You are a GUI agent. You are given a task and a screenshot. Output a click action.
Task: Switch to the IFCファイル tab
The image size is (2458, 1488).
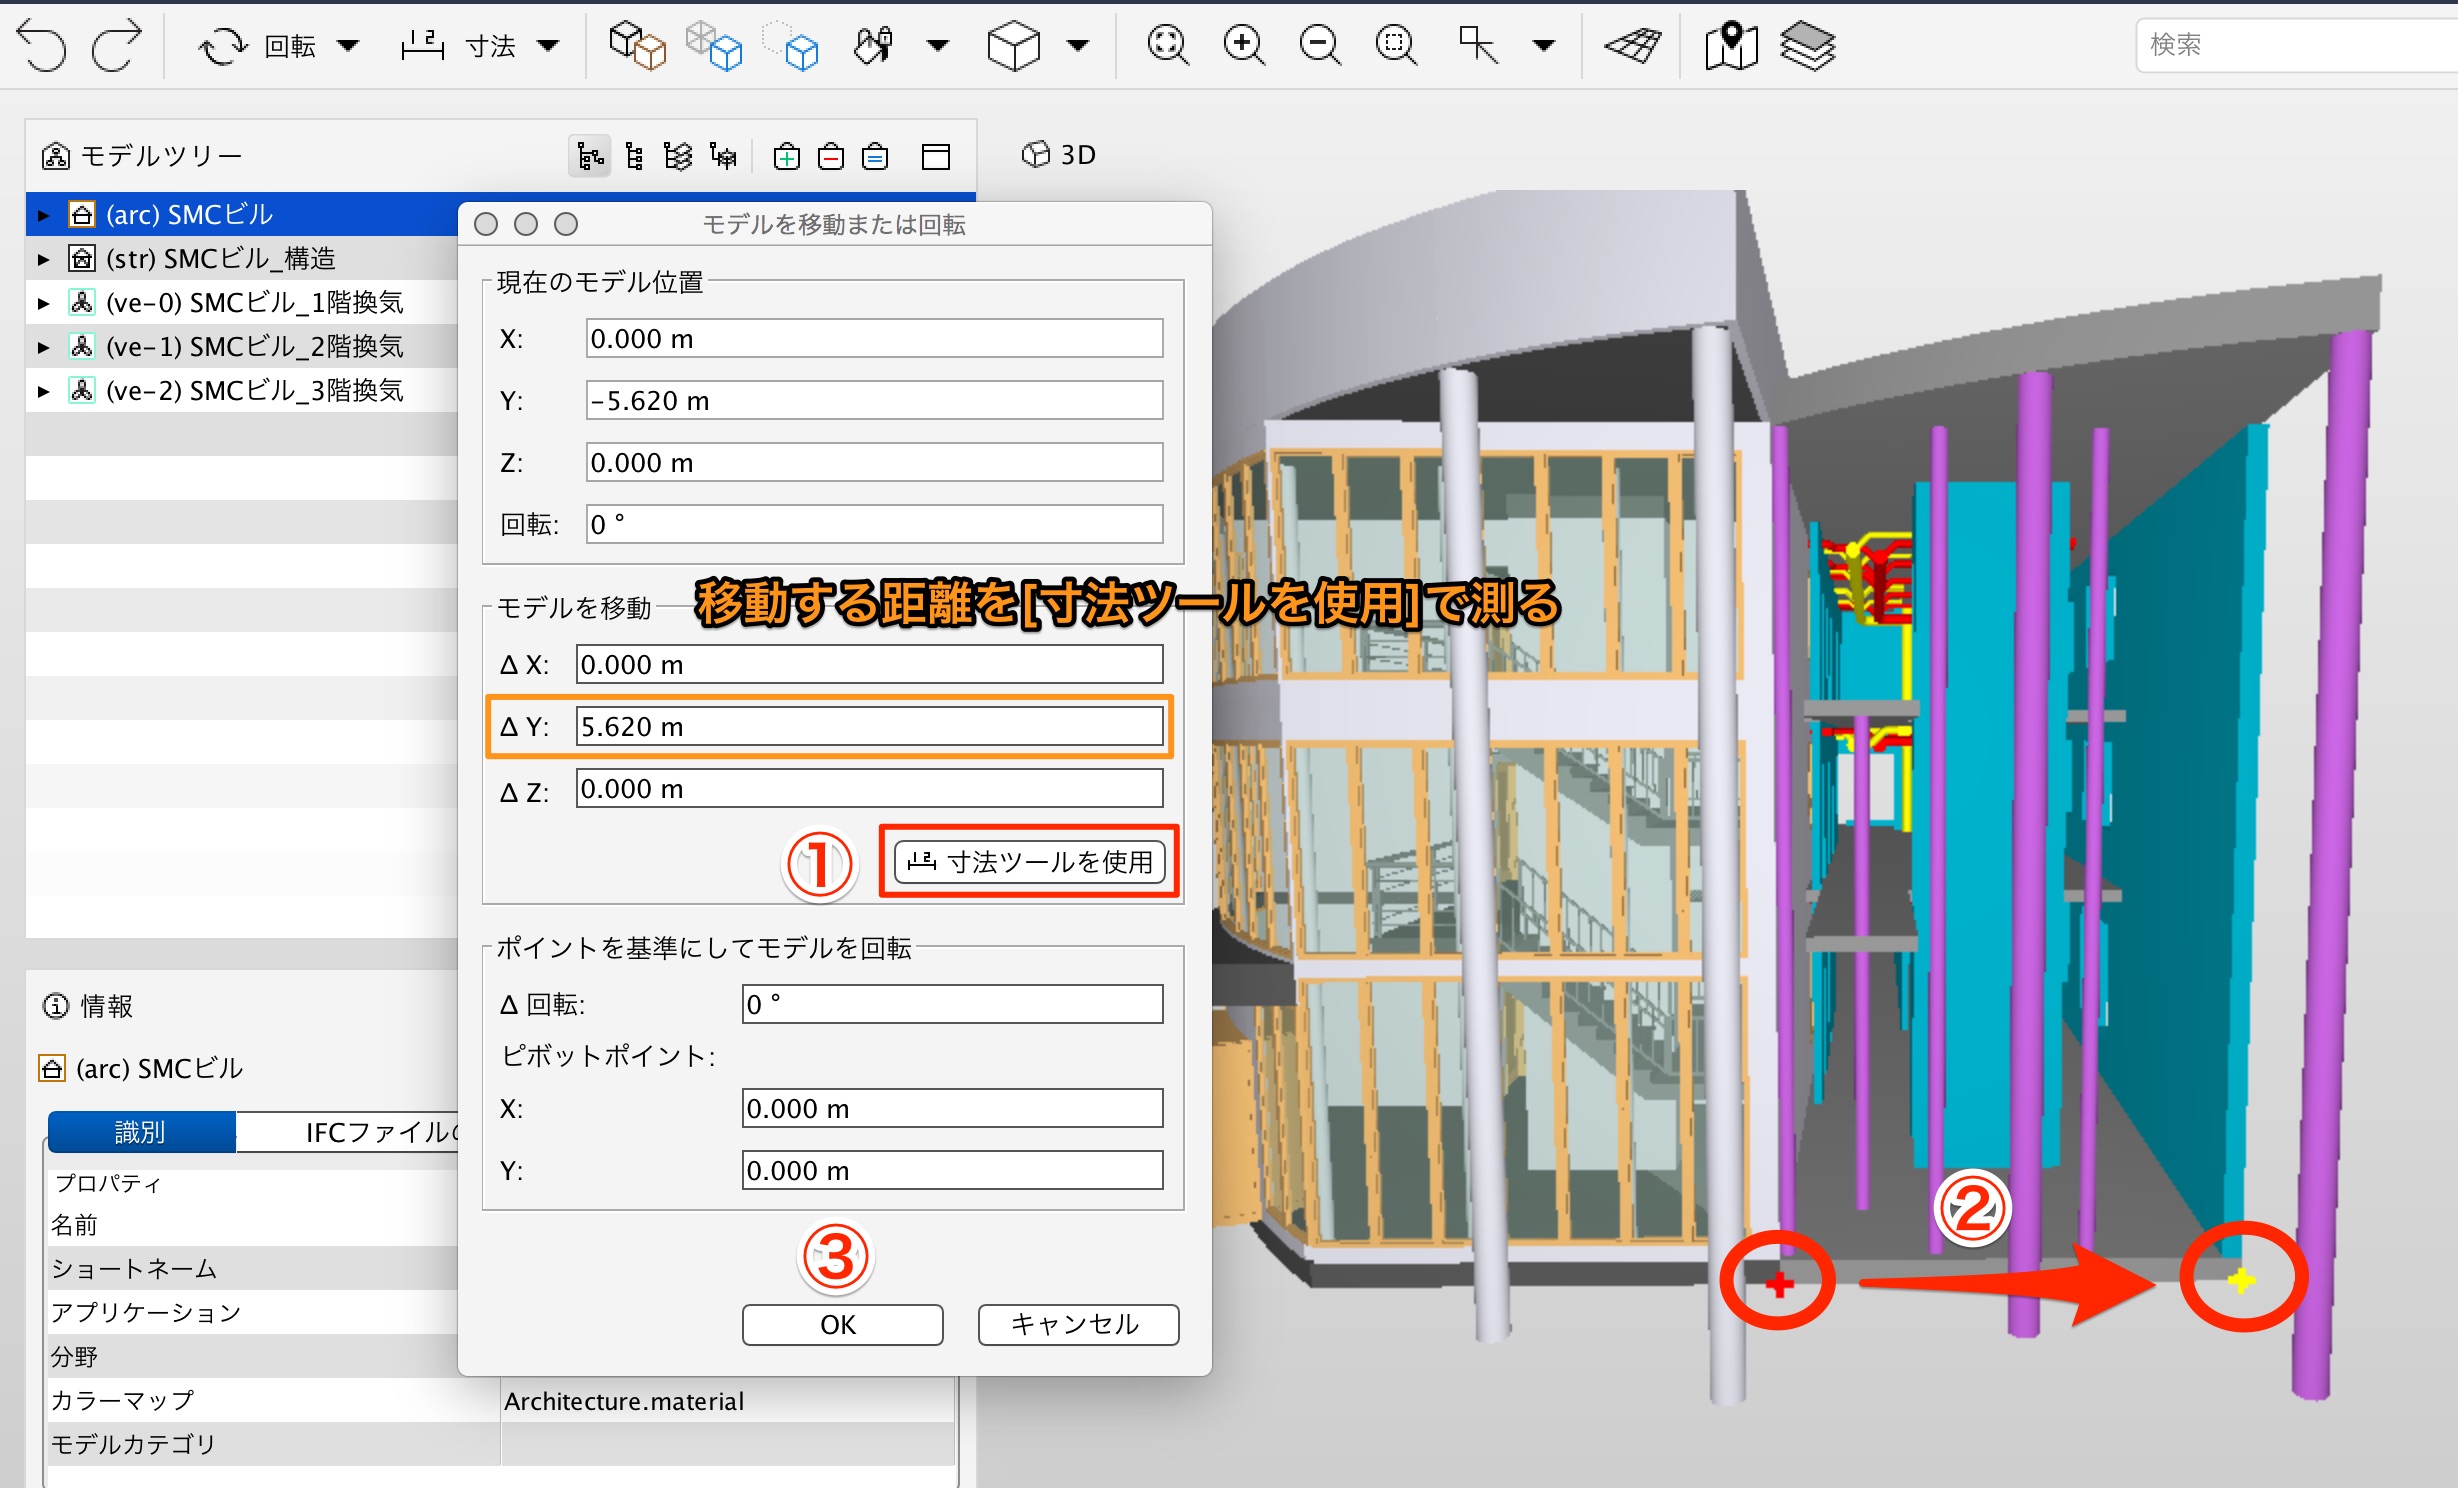coord(380,1132)
